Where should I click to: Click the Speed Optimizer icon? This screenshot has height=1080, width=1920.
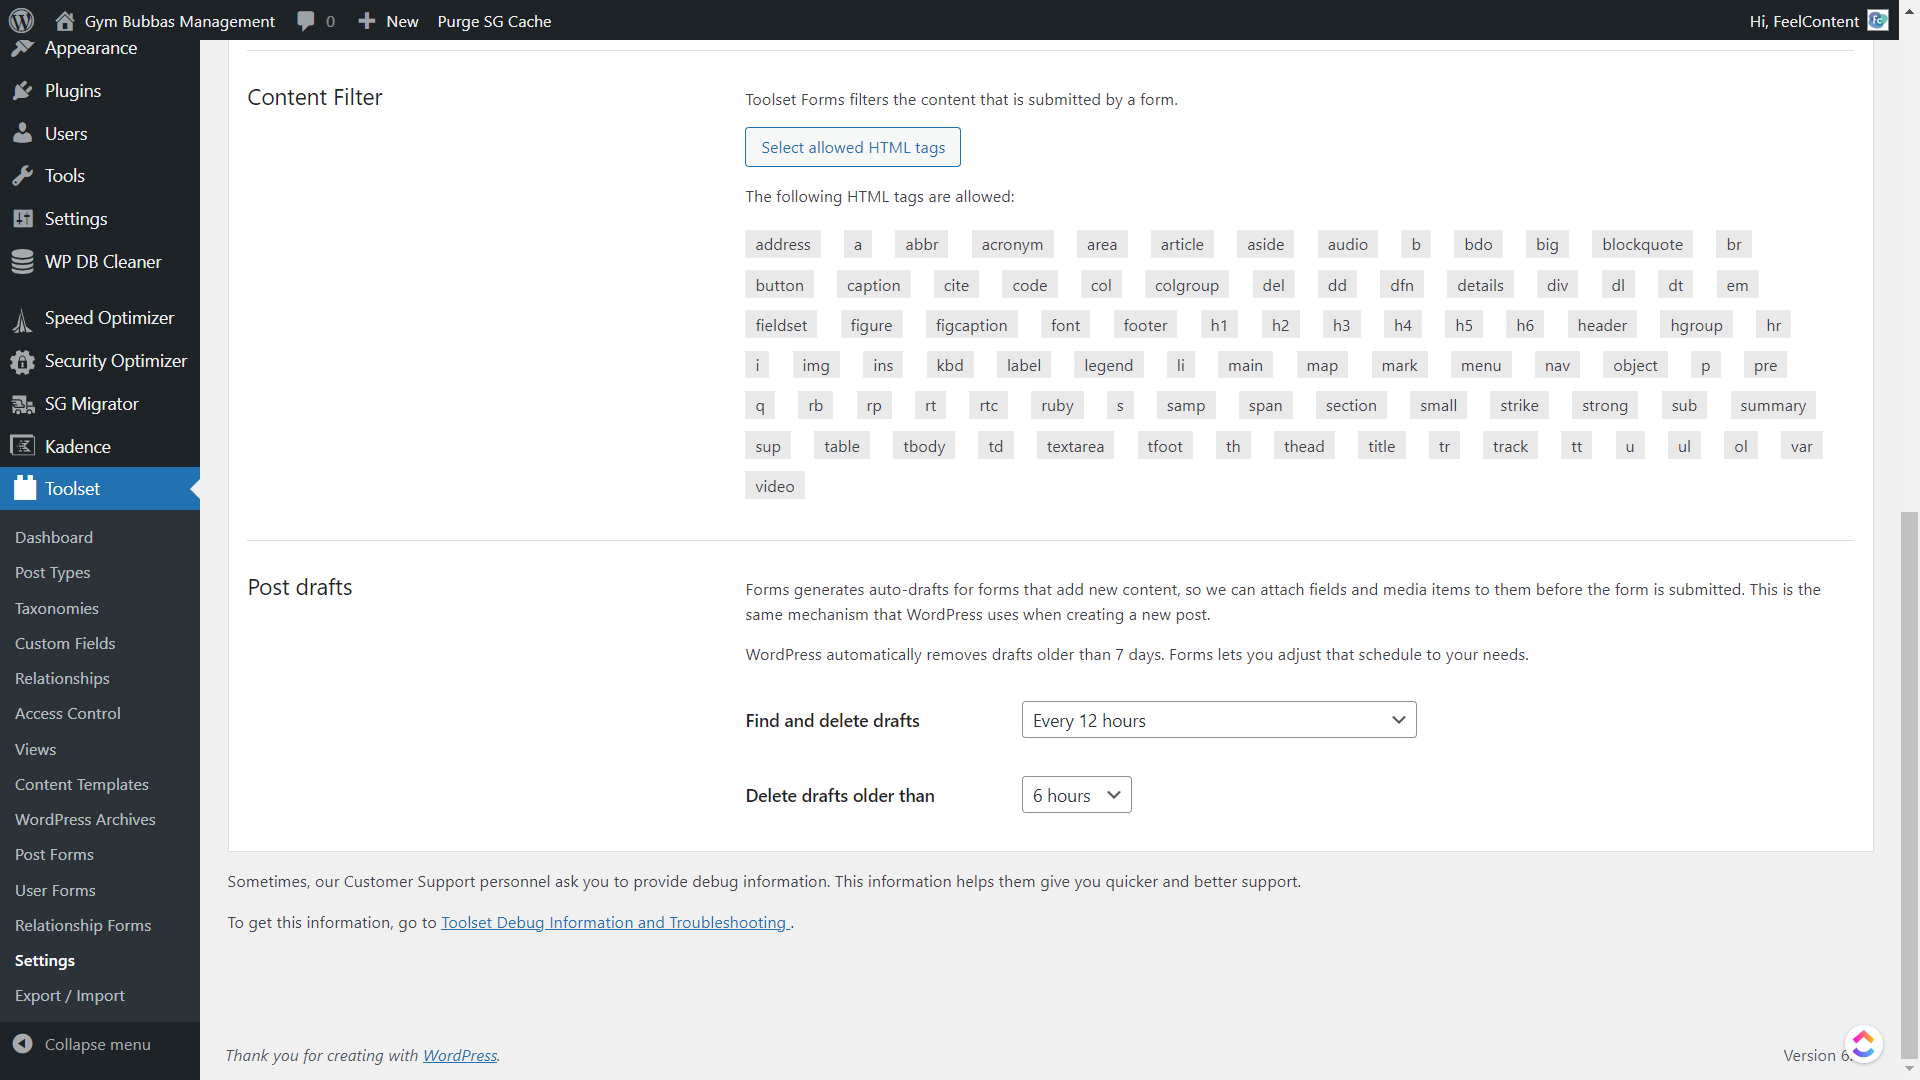[23, 319]
